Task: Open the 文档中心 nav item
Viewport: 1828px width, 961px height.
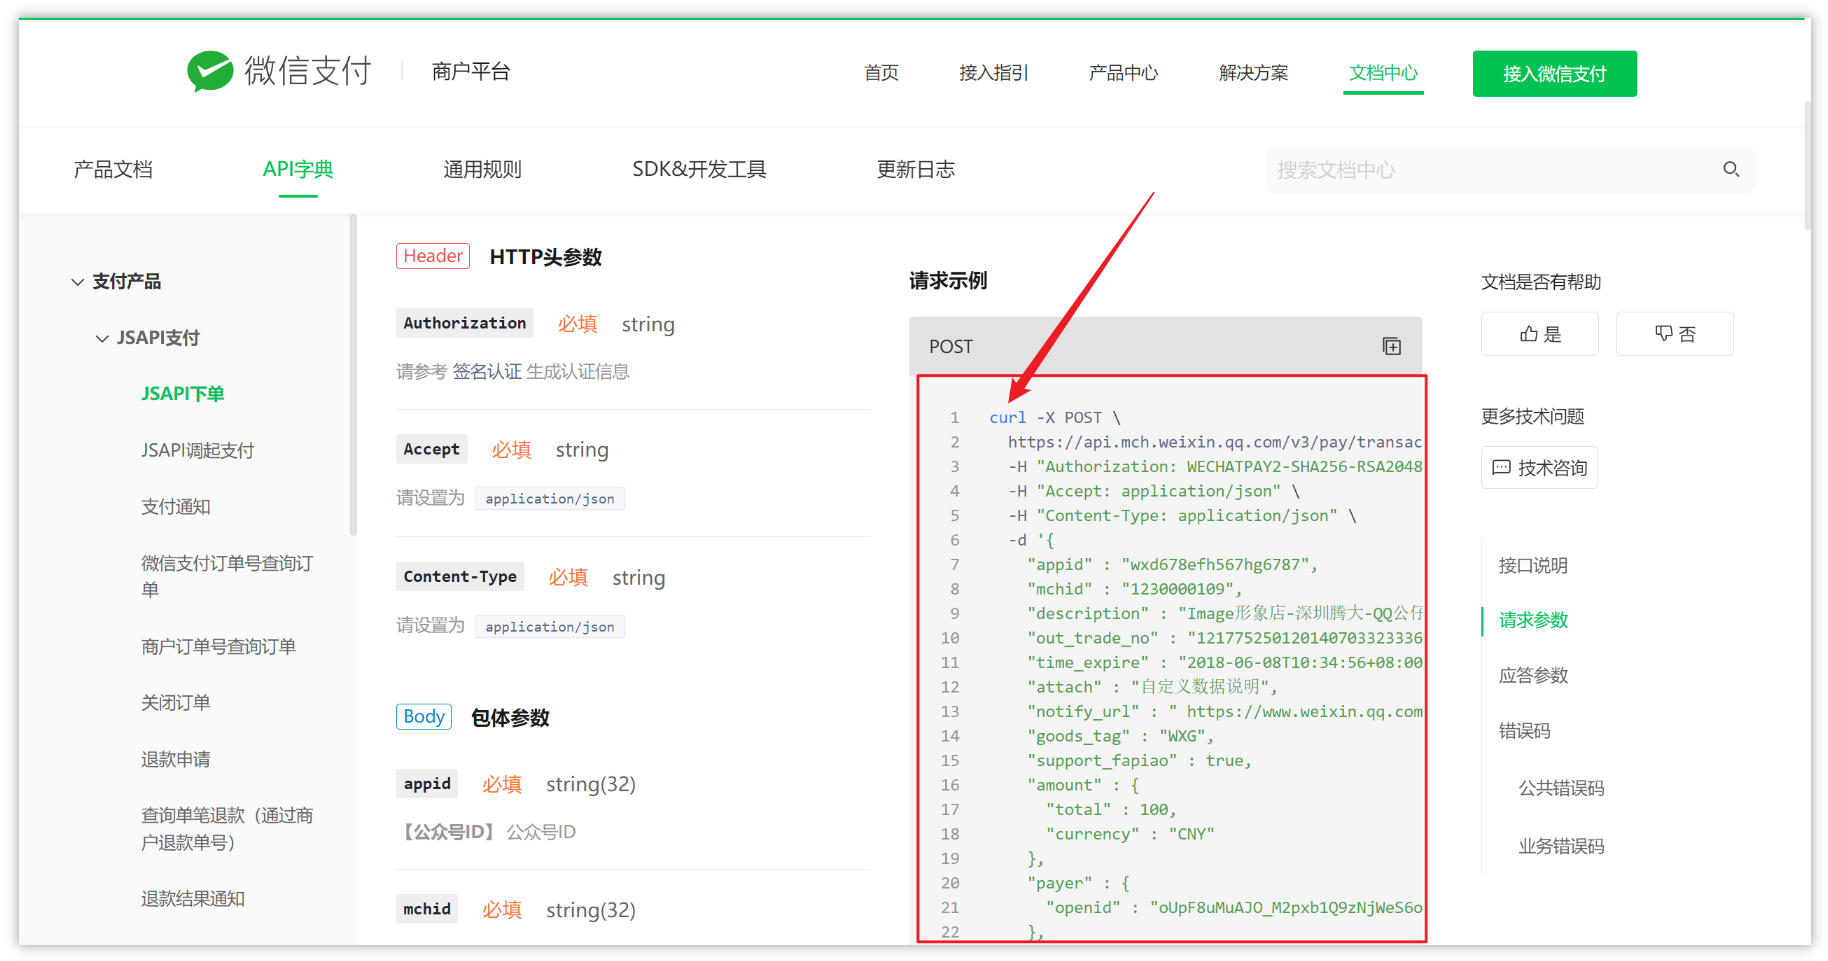Action: (x=1383, y=73)
